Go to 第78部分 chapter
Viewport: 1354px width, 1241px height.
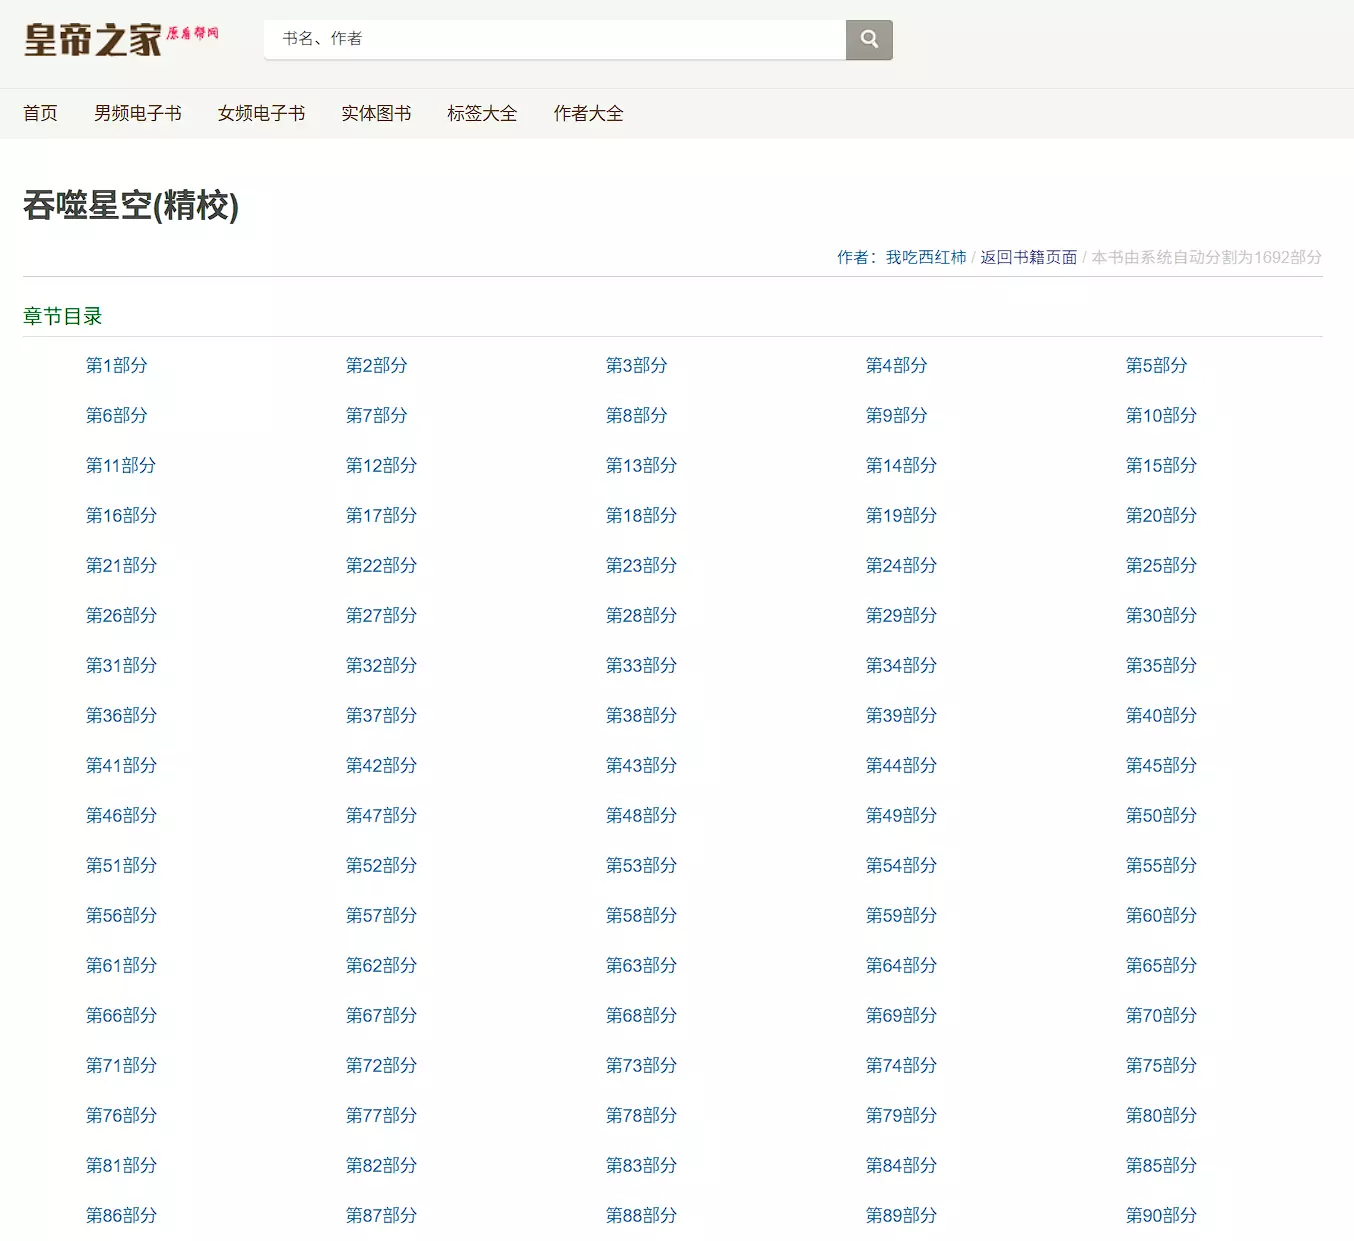[641, 1116]
